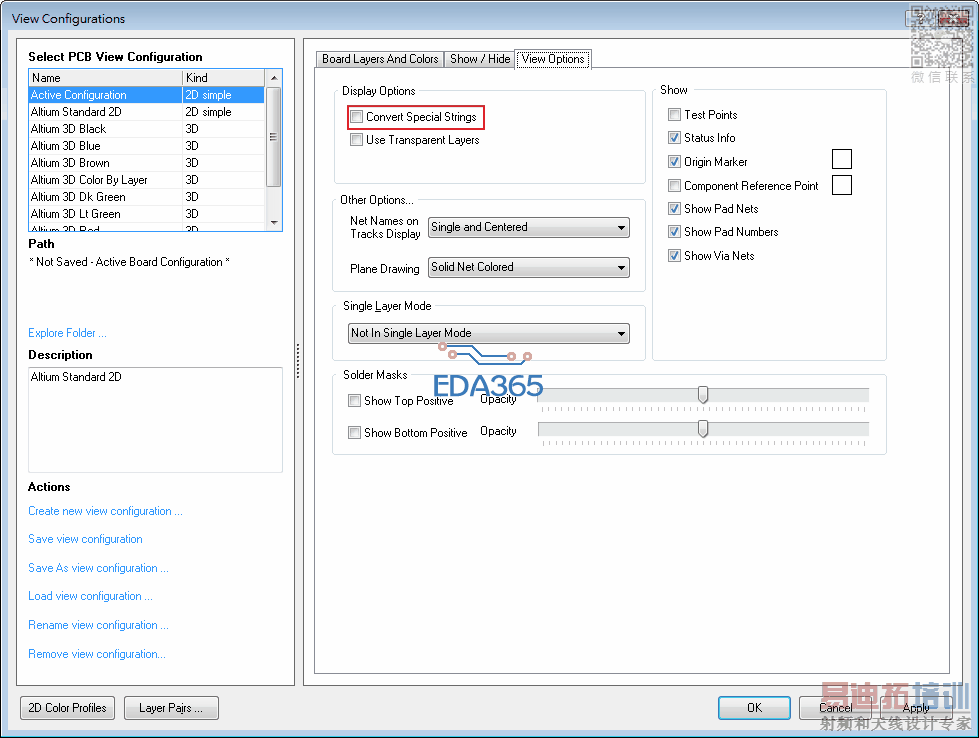Click Save As view configuration link
This screenshot has height=738, width=979.
[x=99, y=568]
